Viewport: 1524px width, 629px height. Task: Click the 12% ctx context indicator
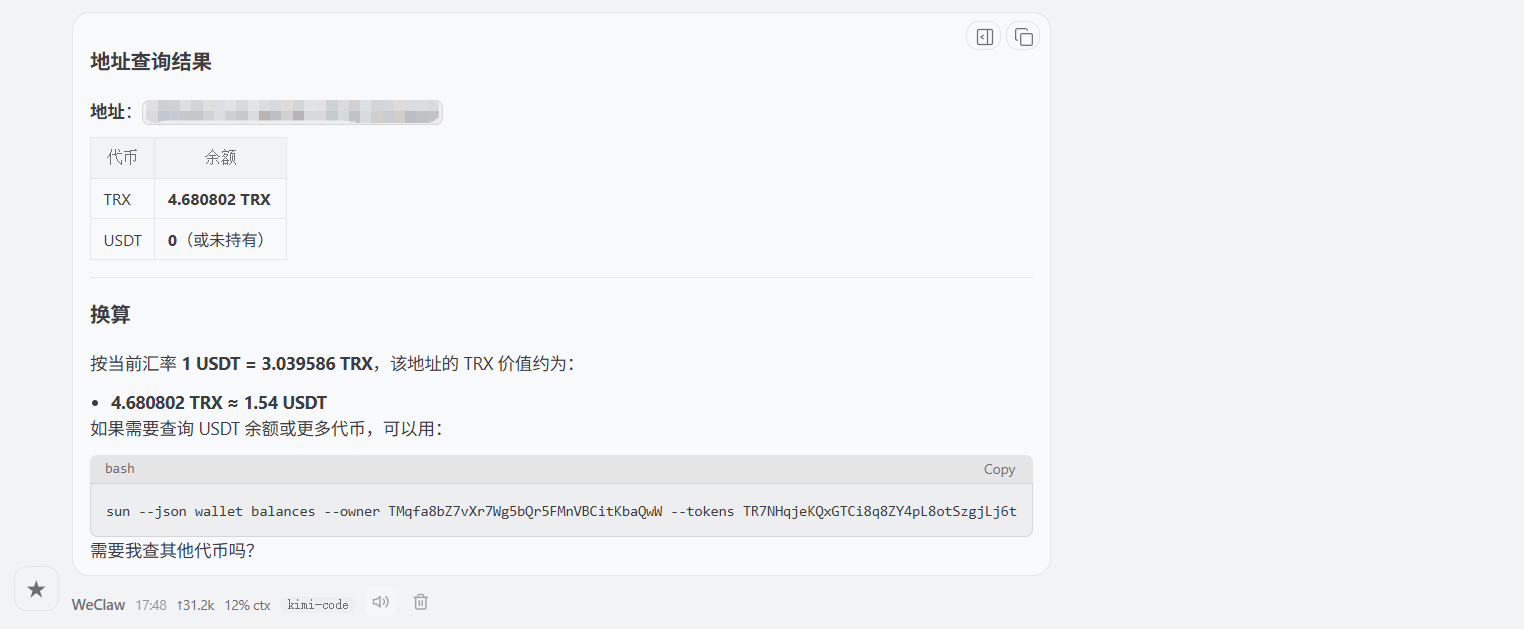tap(247, 605)
